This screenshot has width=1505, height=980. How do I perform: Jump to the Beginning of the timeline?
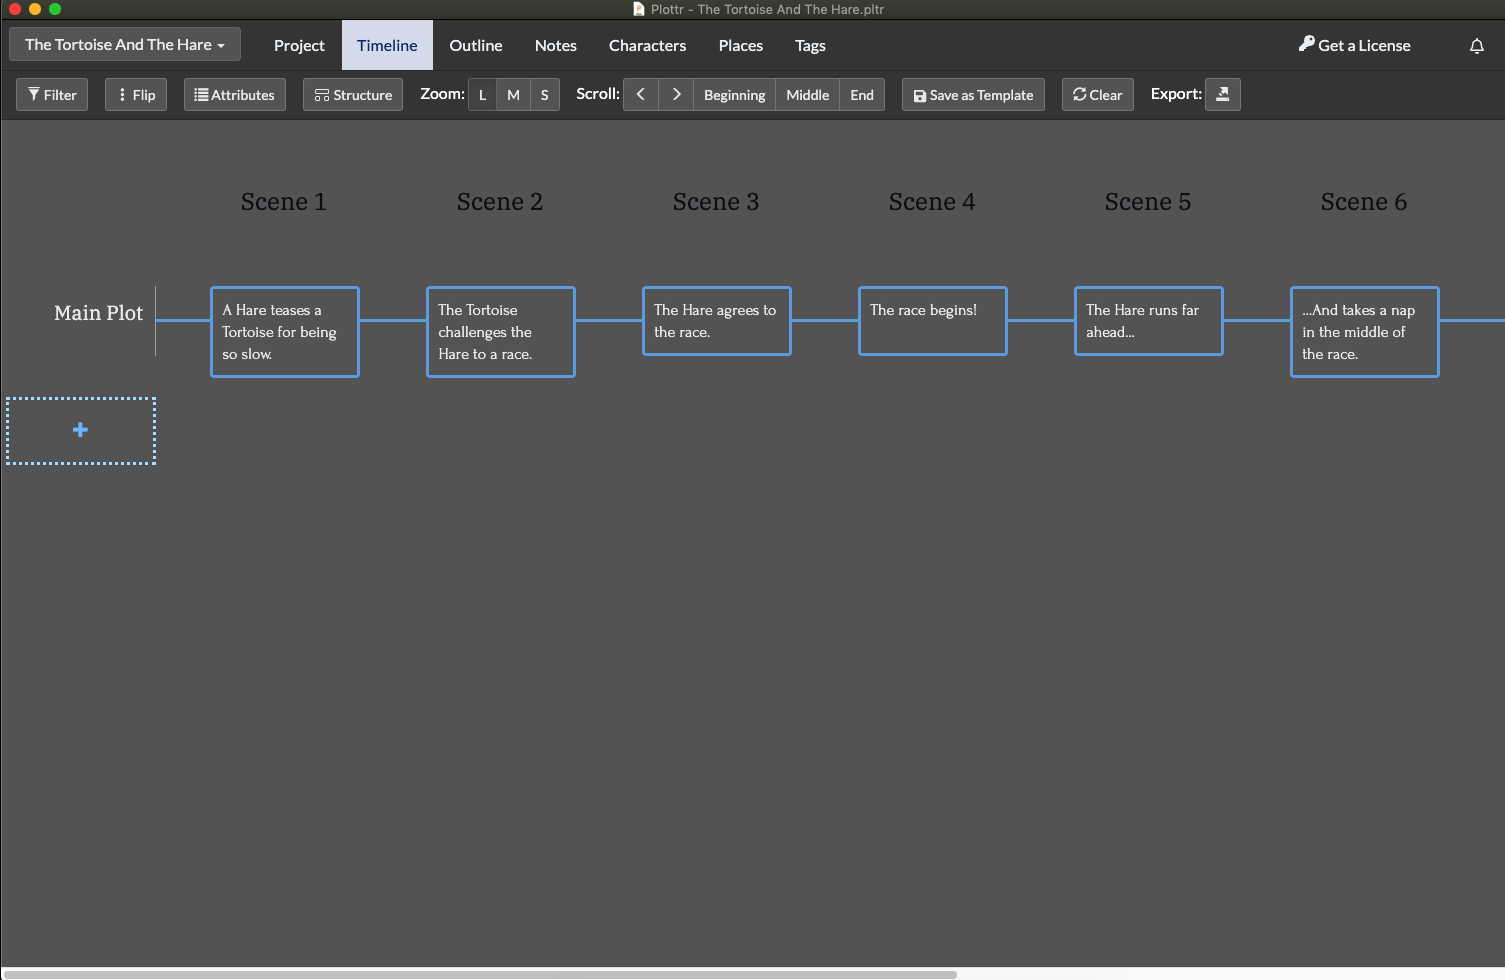[734, 94]
